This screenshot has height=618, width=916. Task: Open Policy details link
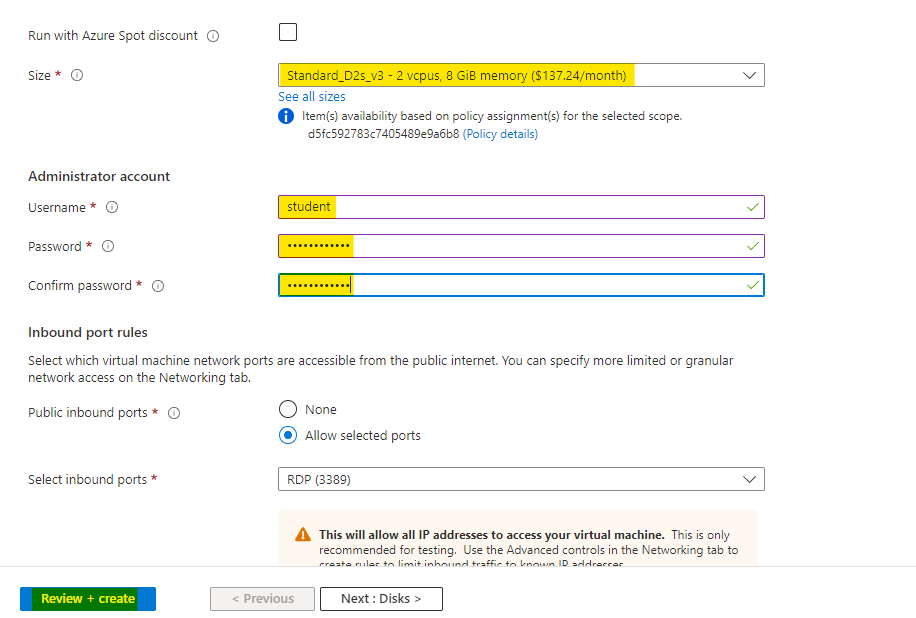click(x=500, y=134)
